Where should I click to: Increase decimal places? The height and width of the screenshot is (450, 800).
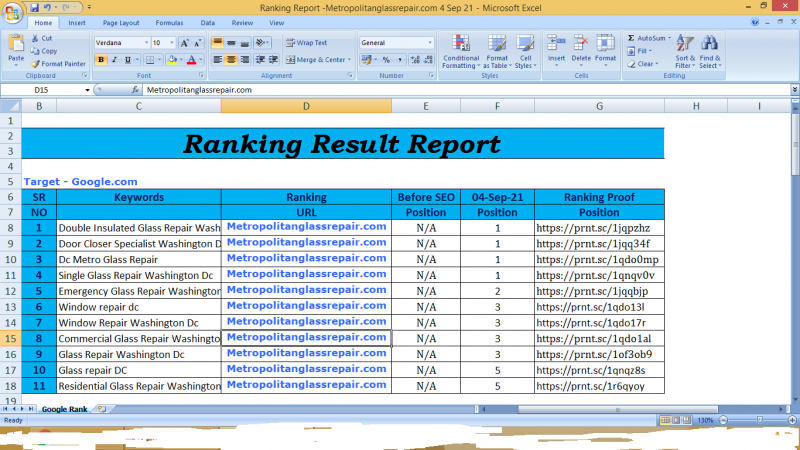coord(415,60)
